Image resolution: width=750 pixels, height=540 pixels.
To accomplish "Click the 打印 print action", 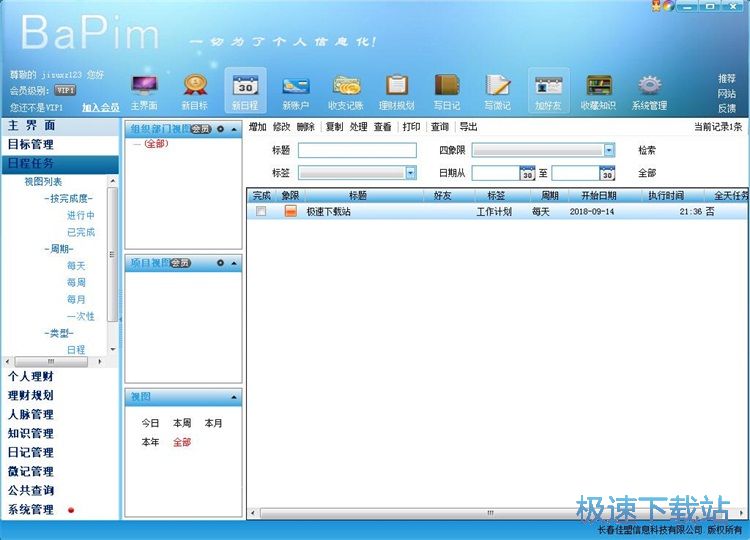I will coord(411,127).
